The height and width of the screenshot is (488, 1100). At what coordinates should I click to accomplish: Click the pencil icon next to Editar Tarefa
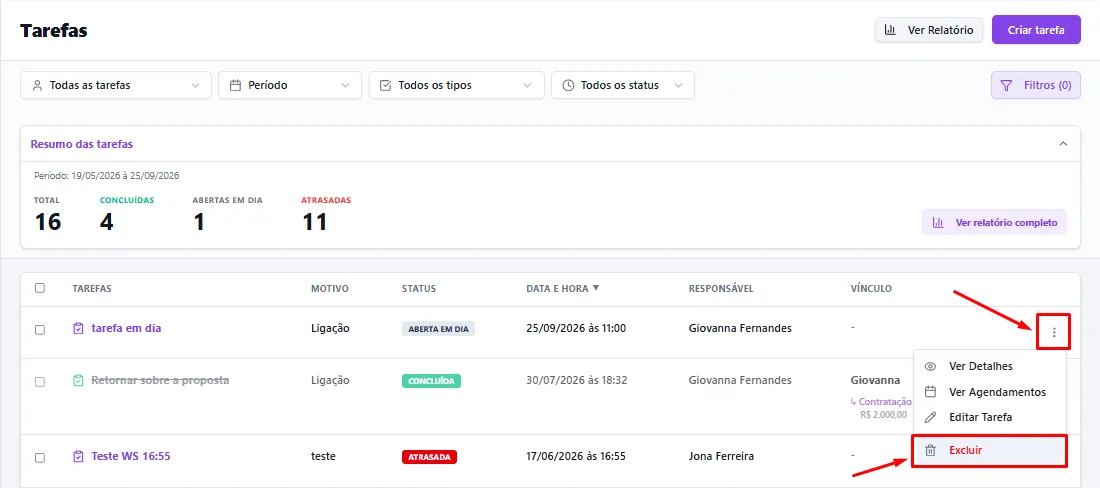pyautogui.click(x=931, y=417)
